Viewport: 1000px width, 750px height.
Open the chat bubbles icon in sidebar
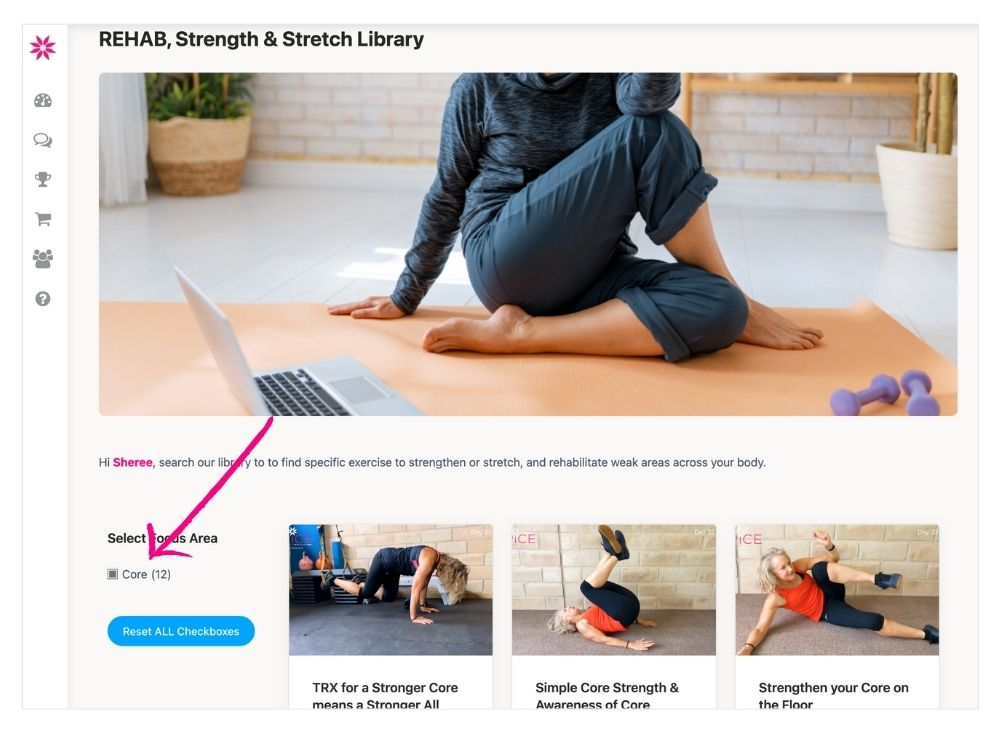[x=43, y=140]
